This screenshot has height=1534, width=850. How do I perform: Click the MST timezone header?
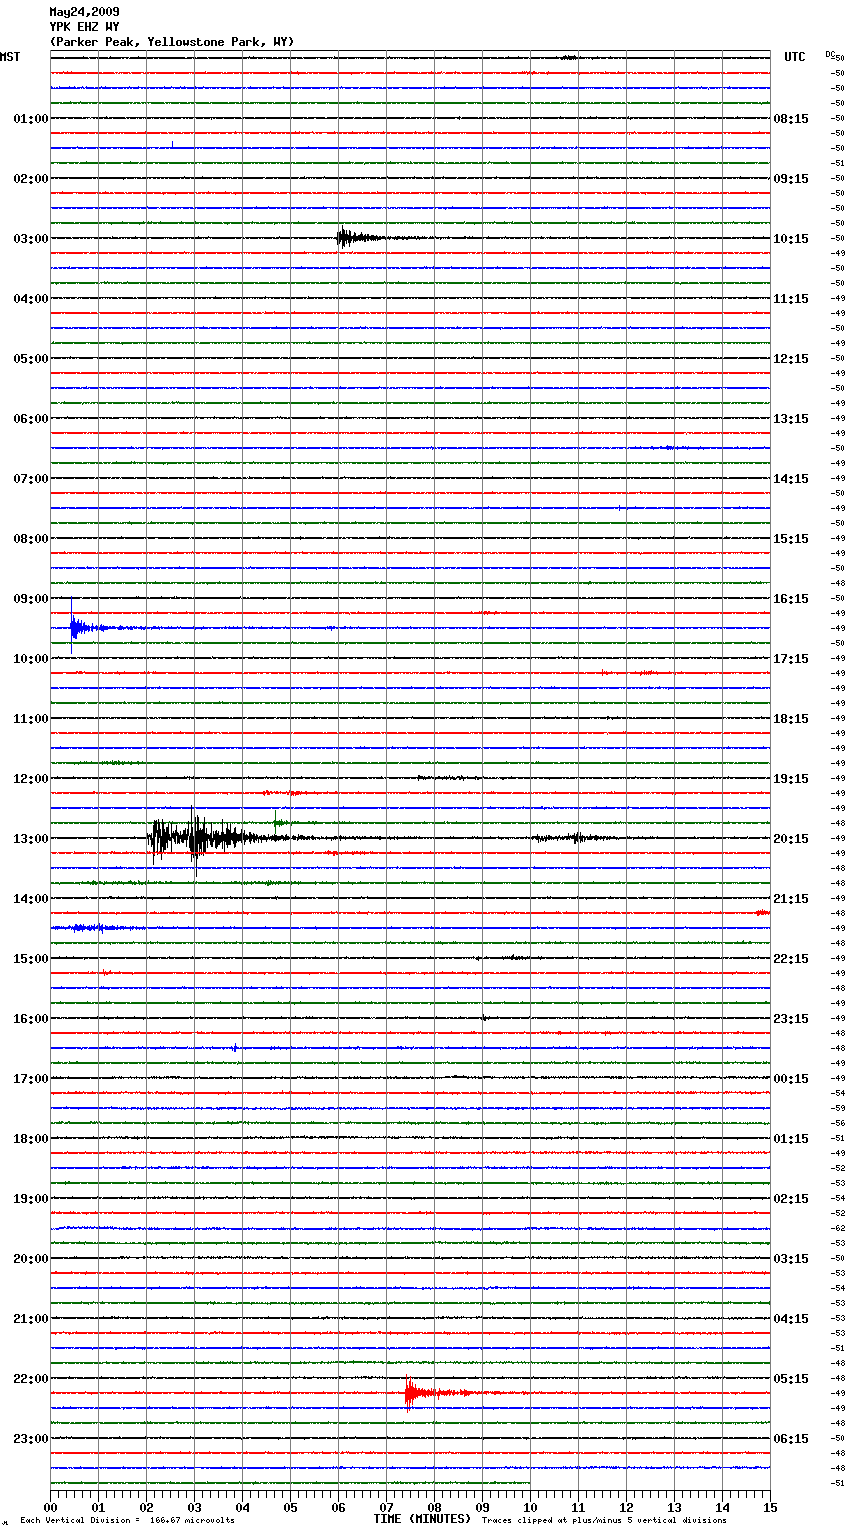coord(10,57)
